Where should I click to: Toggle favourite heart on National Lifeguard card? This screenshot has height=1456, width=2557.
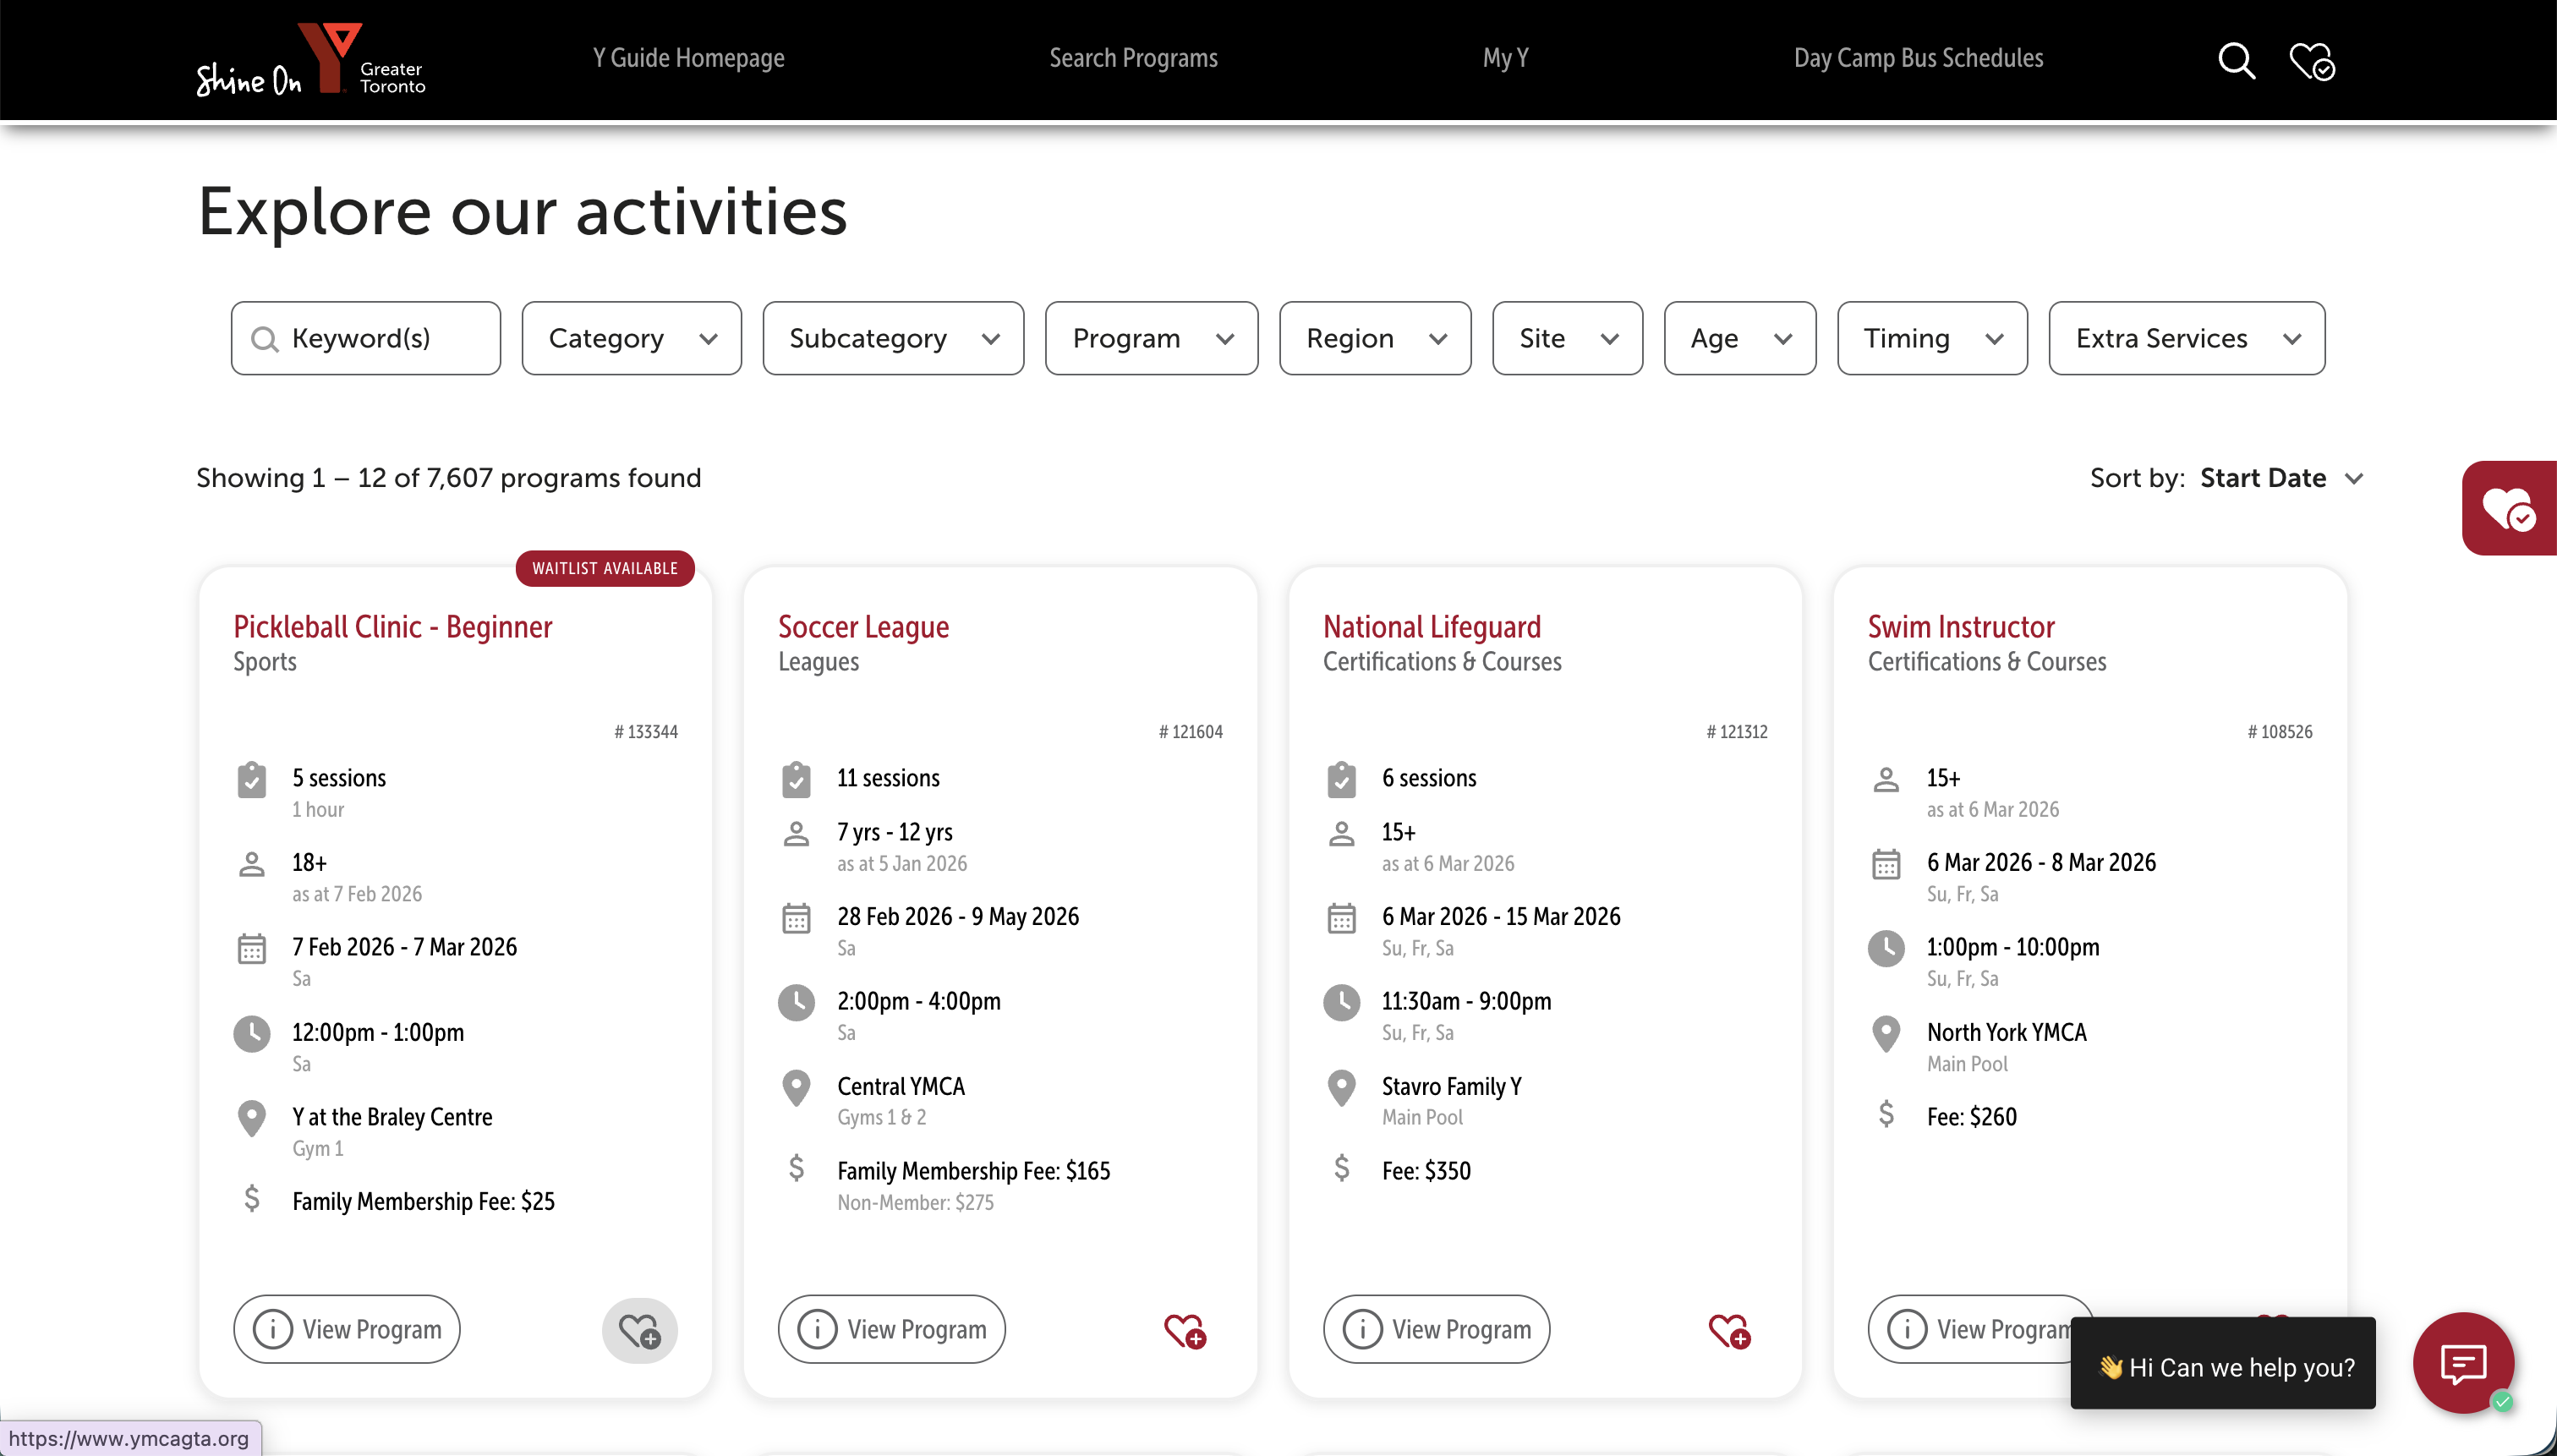tap(1729, 1331)
